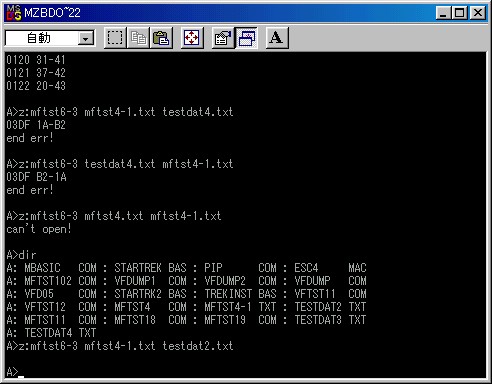The width and height of the screenshot is (492, 384).
Task: Open the Font settings icon
Action: pyautogui.click(x=277, y=38)
